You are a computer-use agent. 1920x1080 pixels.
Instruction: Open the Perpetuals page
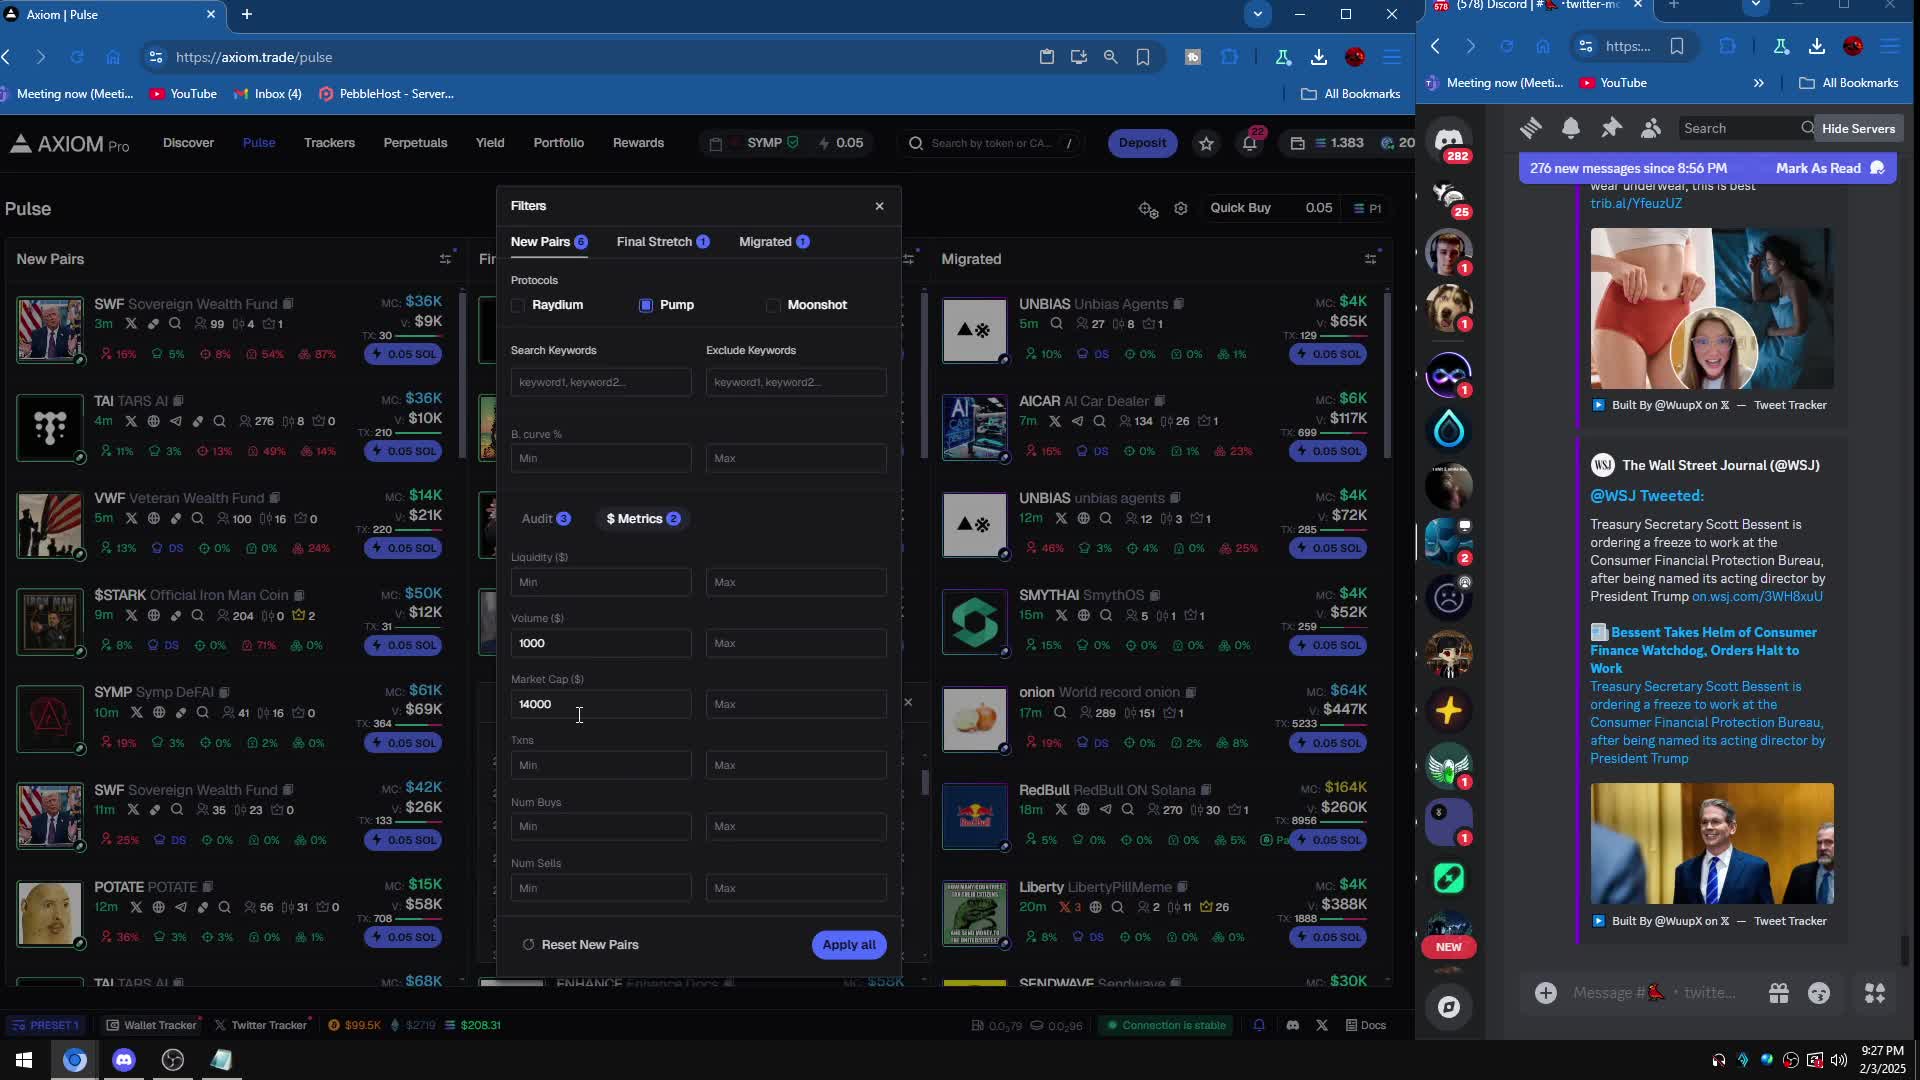[x=415, y=143]
